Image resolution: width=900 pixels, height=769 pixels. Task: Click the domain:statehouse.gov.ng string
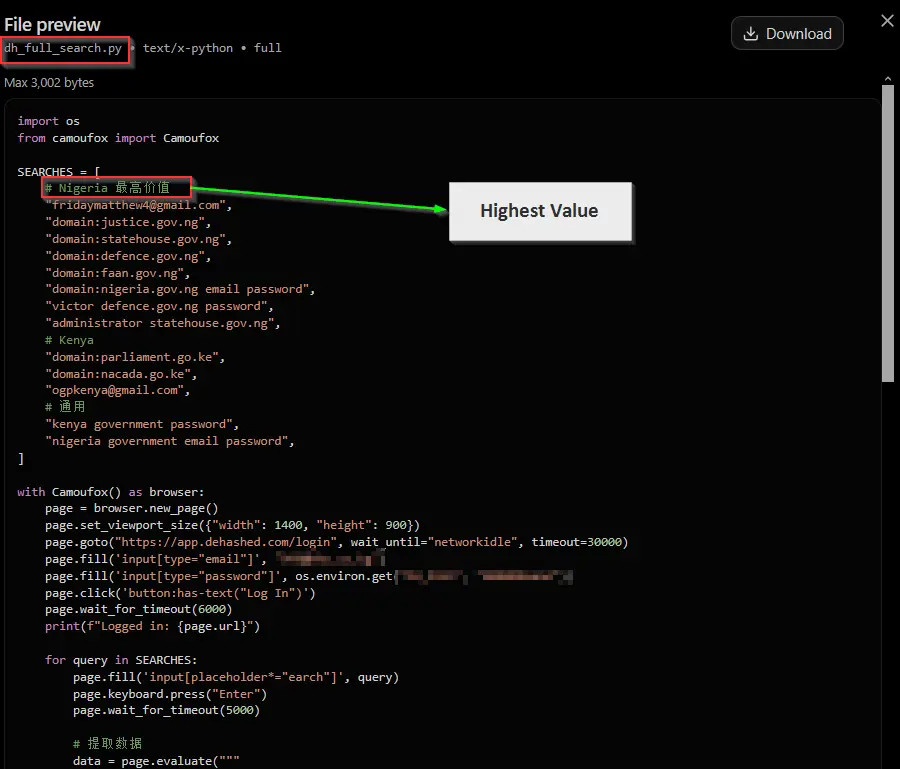[138, 239]
